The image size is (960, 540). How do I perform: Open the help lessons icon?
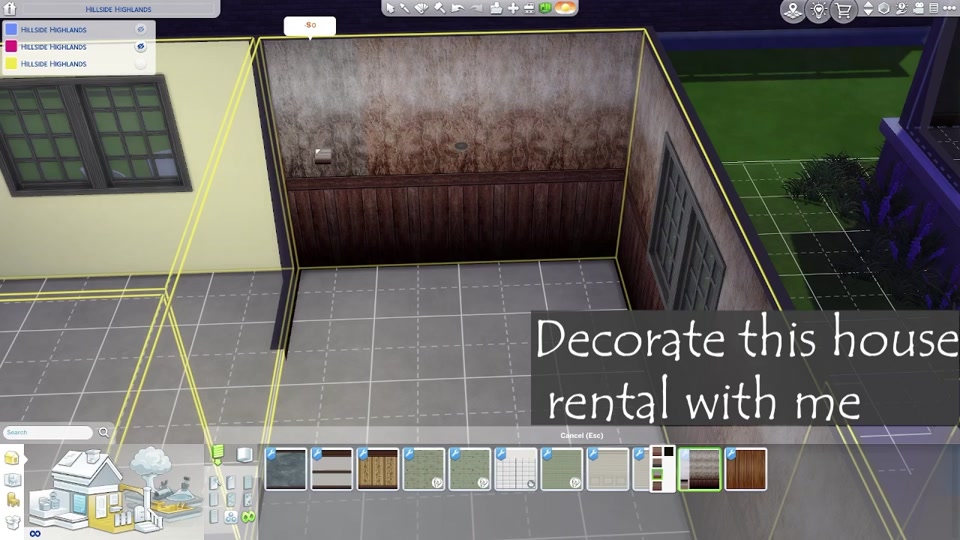coord(901,9)
